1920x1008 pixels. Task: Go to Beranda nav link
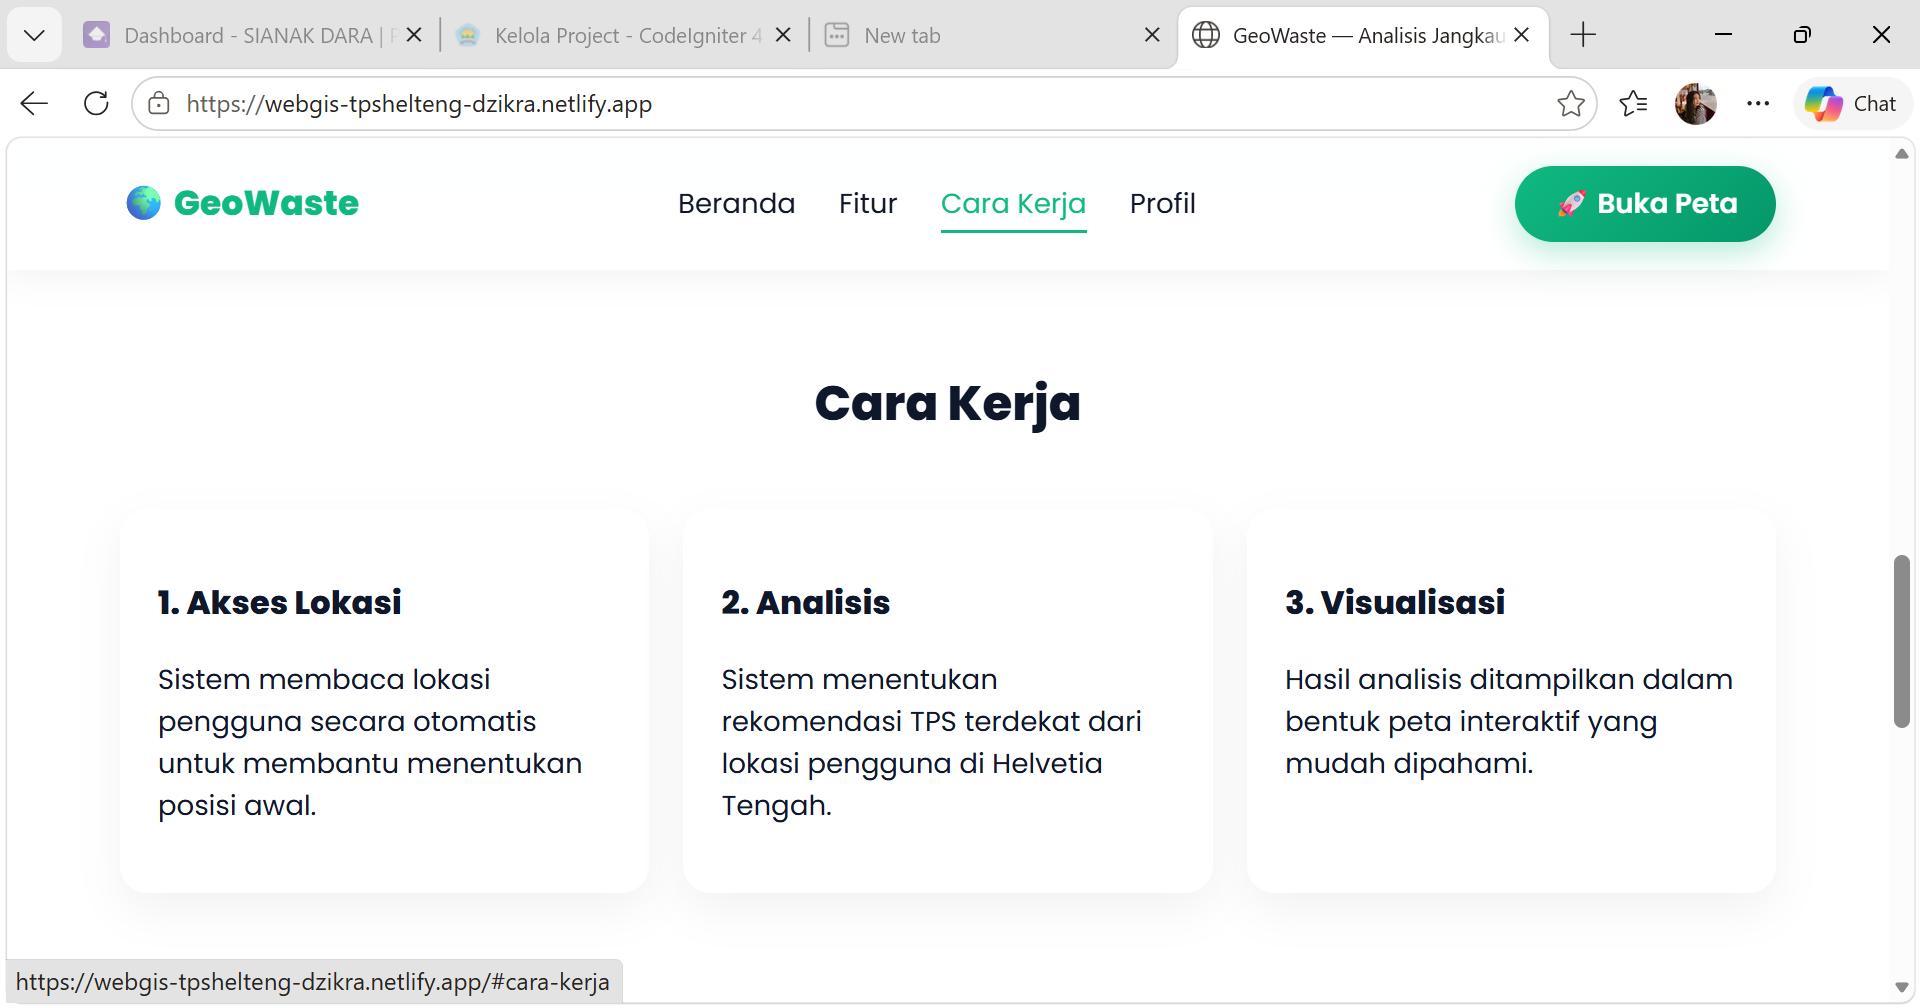coord(736,203)
